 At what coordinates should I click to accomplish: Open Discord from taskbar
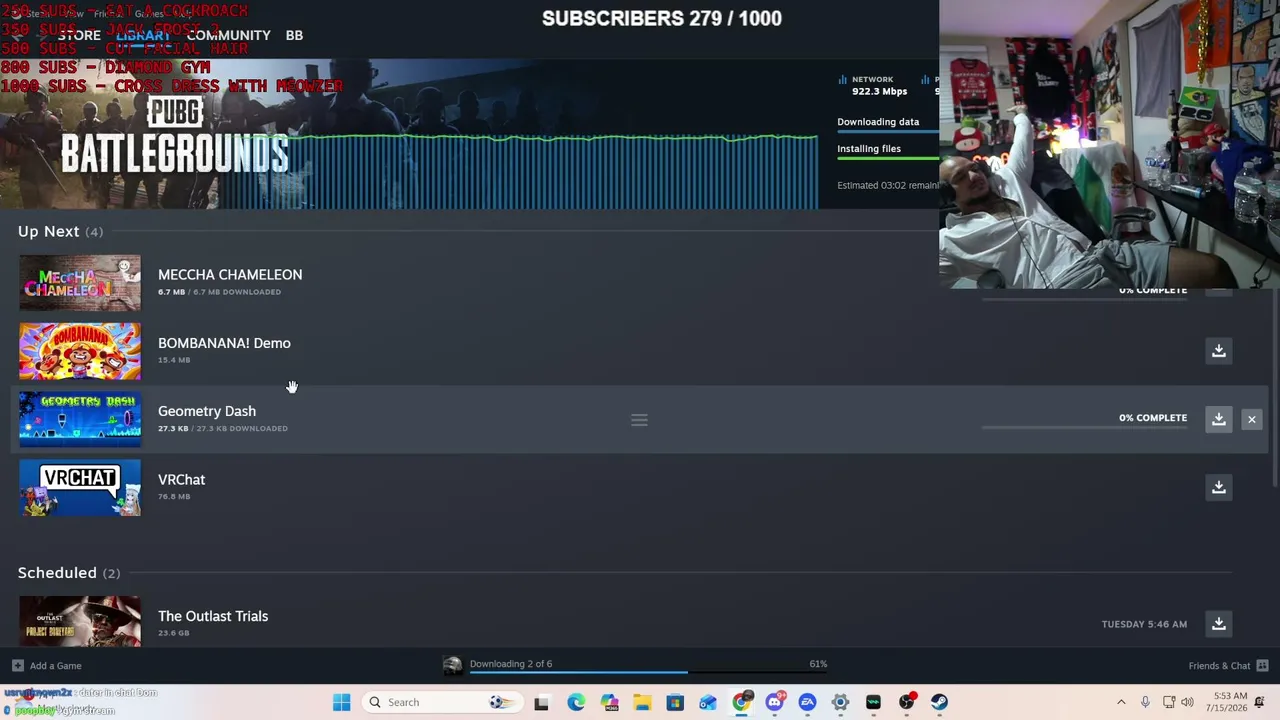(774, 702)
